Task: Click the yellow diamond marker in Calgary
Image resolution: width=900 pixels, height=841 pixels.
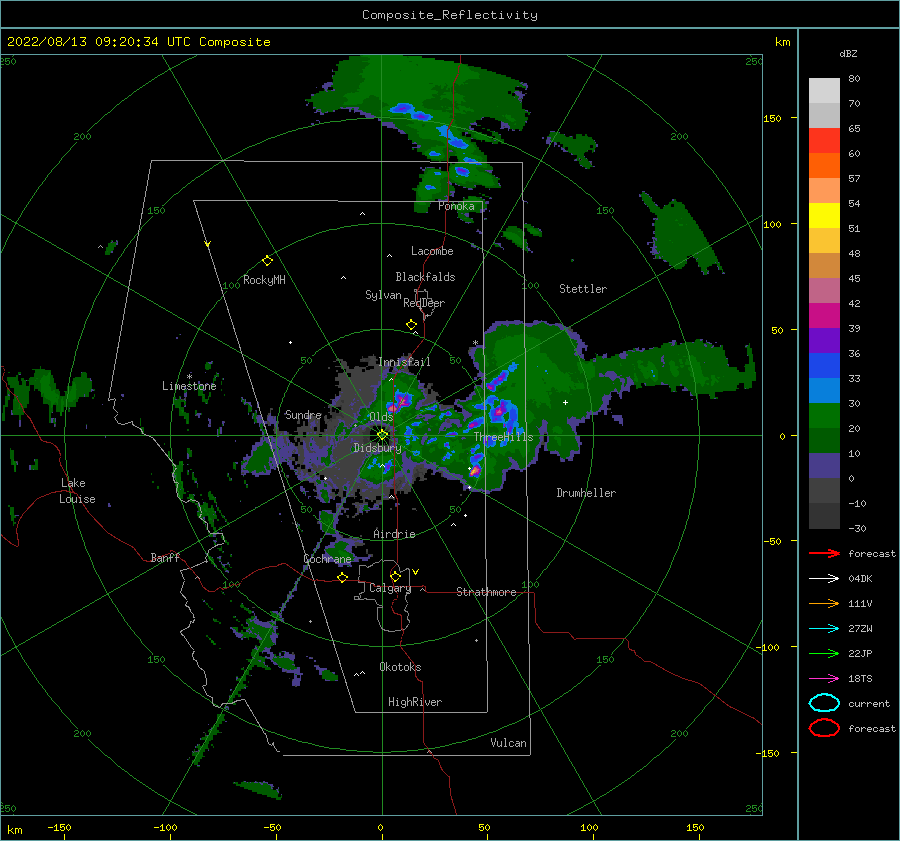Action: tap(395, 576)
